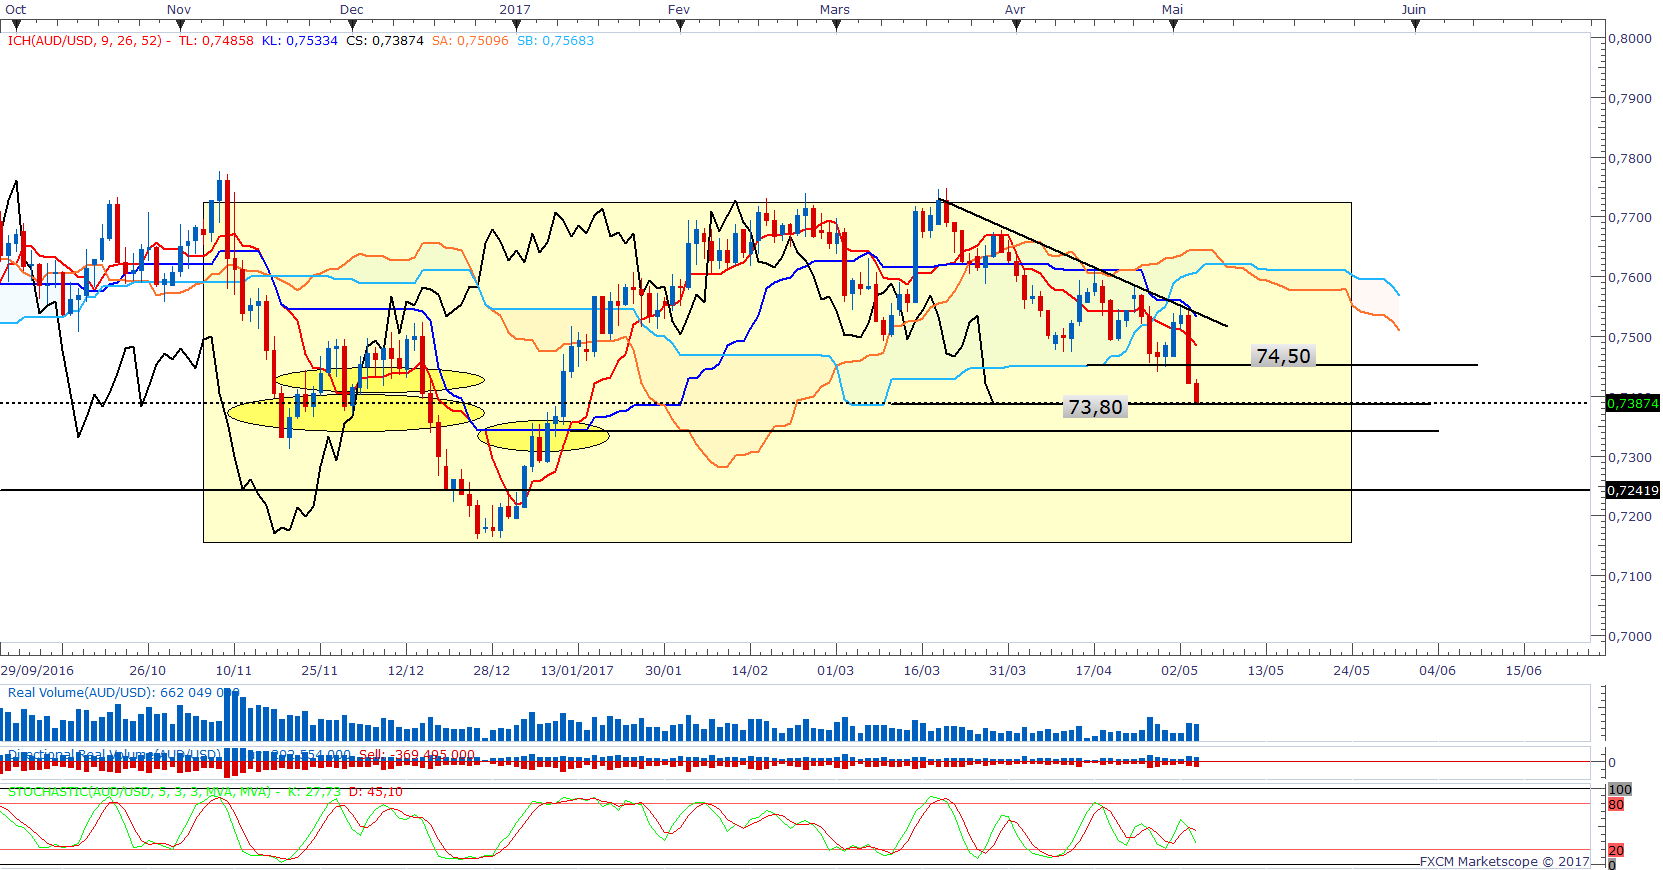
Task: Select the Avr month marker
Action: (1015, 10)
